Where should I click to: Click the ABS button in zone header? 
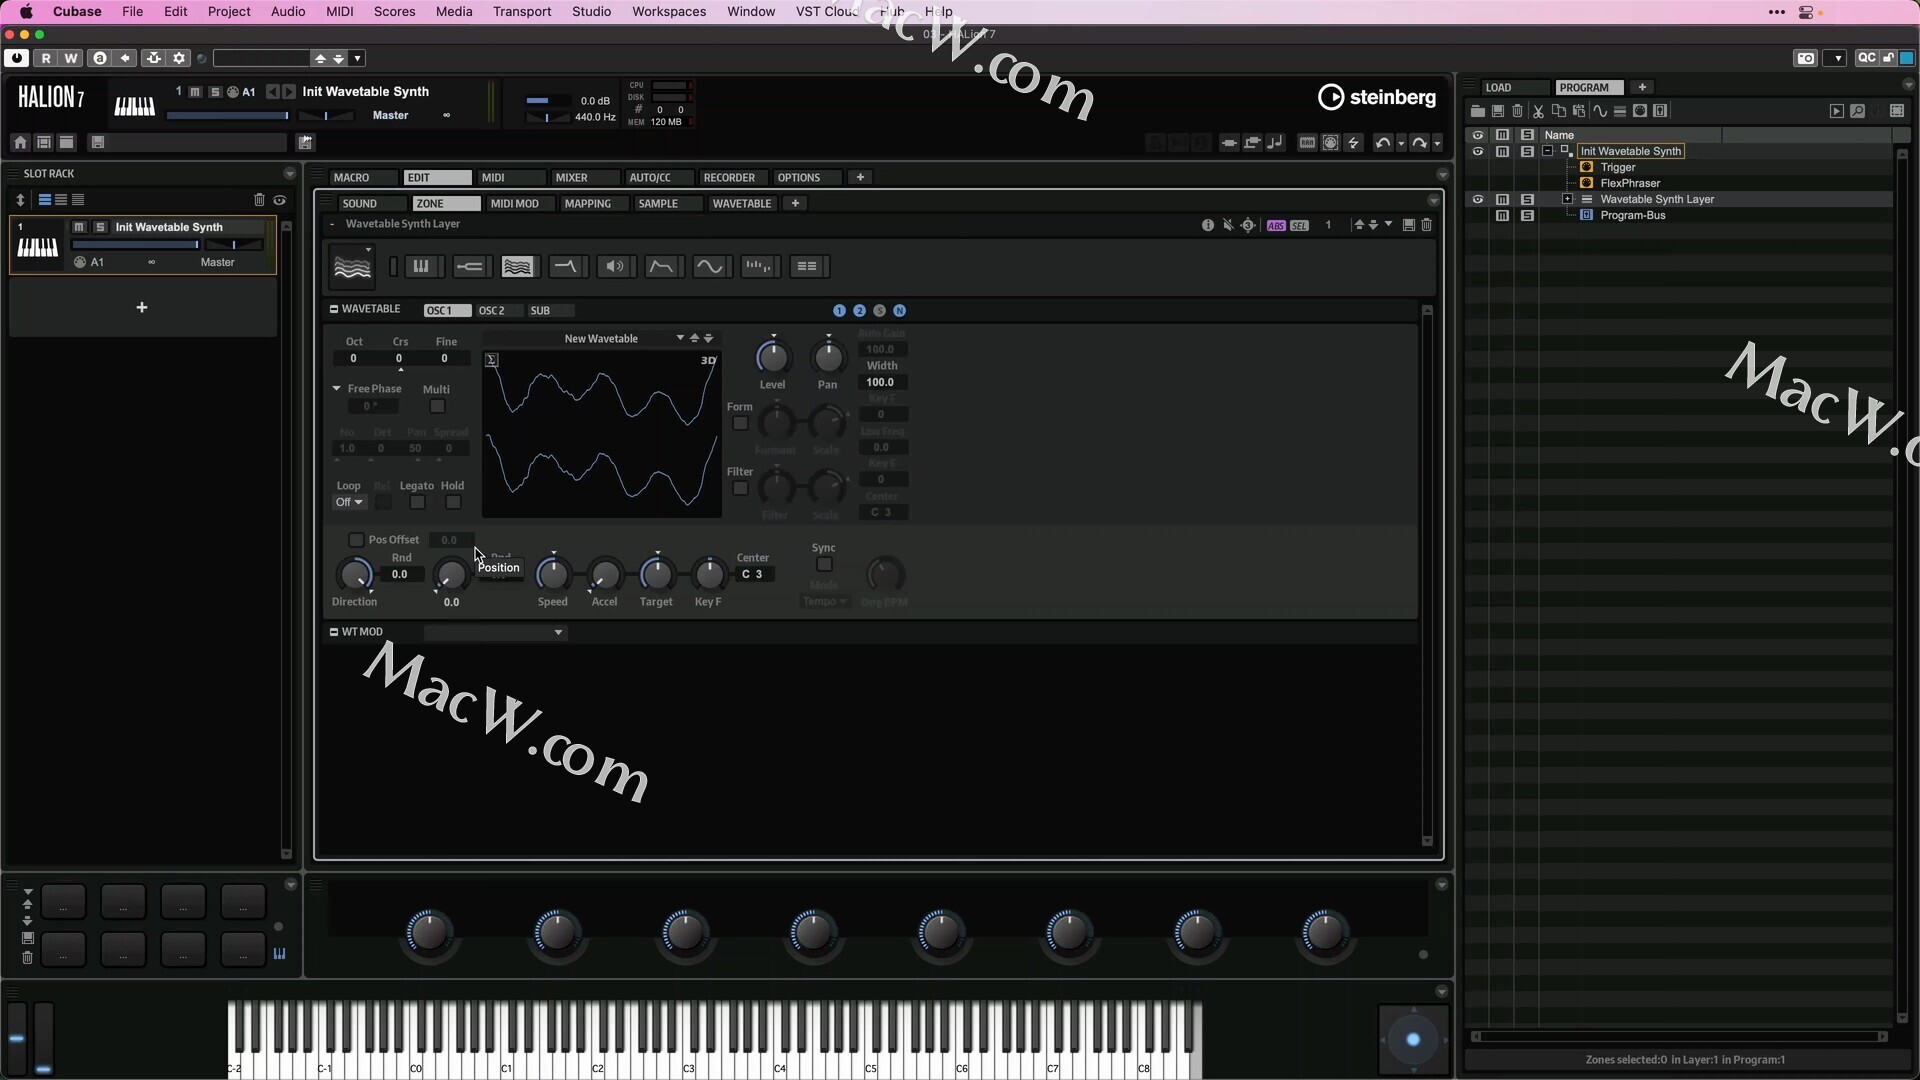[1276, 226]
